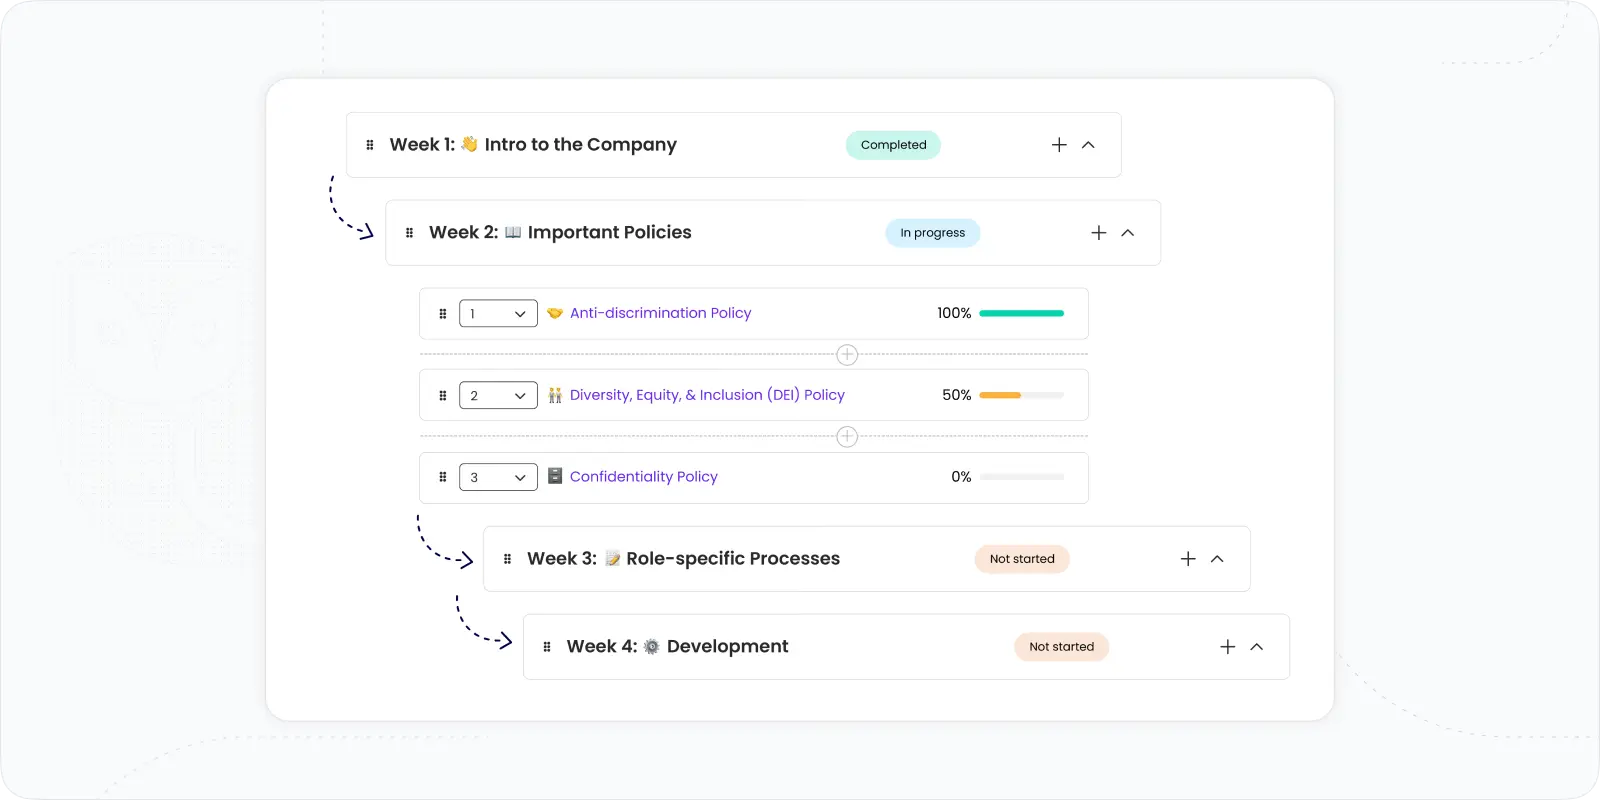Insert item below Anti-discrimination Policy via circled plus
The width and height of the screenshot is (1600, 800).
coord(847,355)
